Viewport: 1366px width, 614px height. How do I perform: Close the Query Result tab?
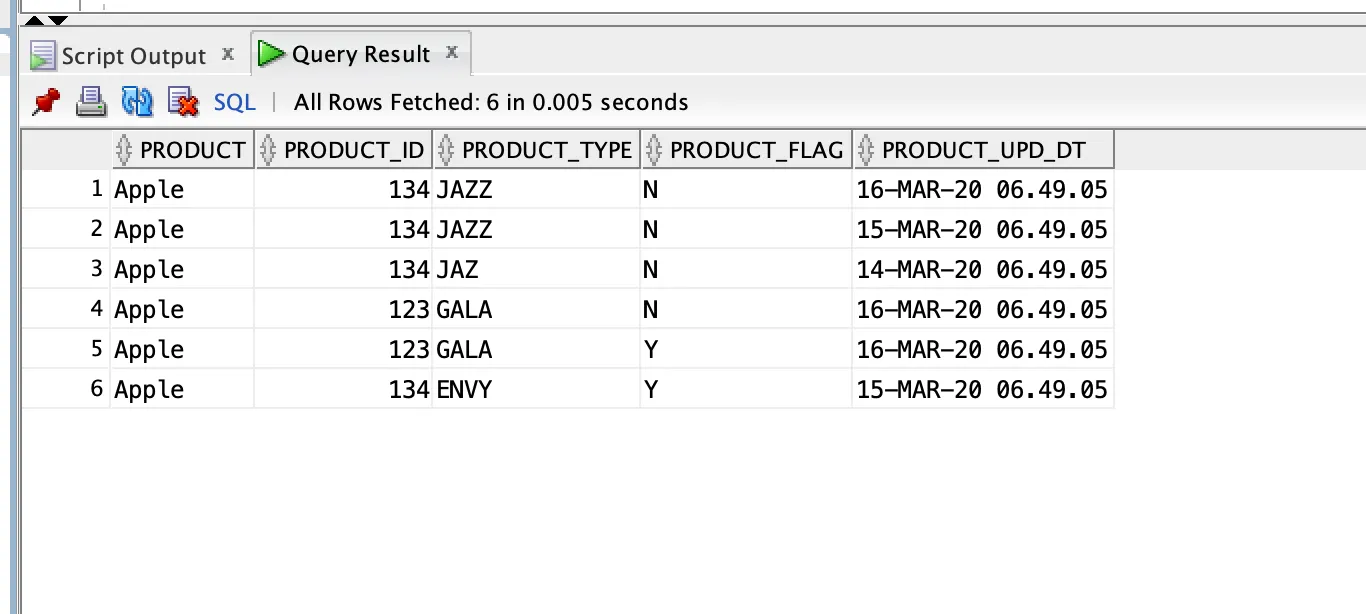(x=452, y=52)
